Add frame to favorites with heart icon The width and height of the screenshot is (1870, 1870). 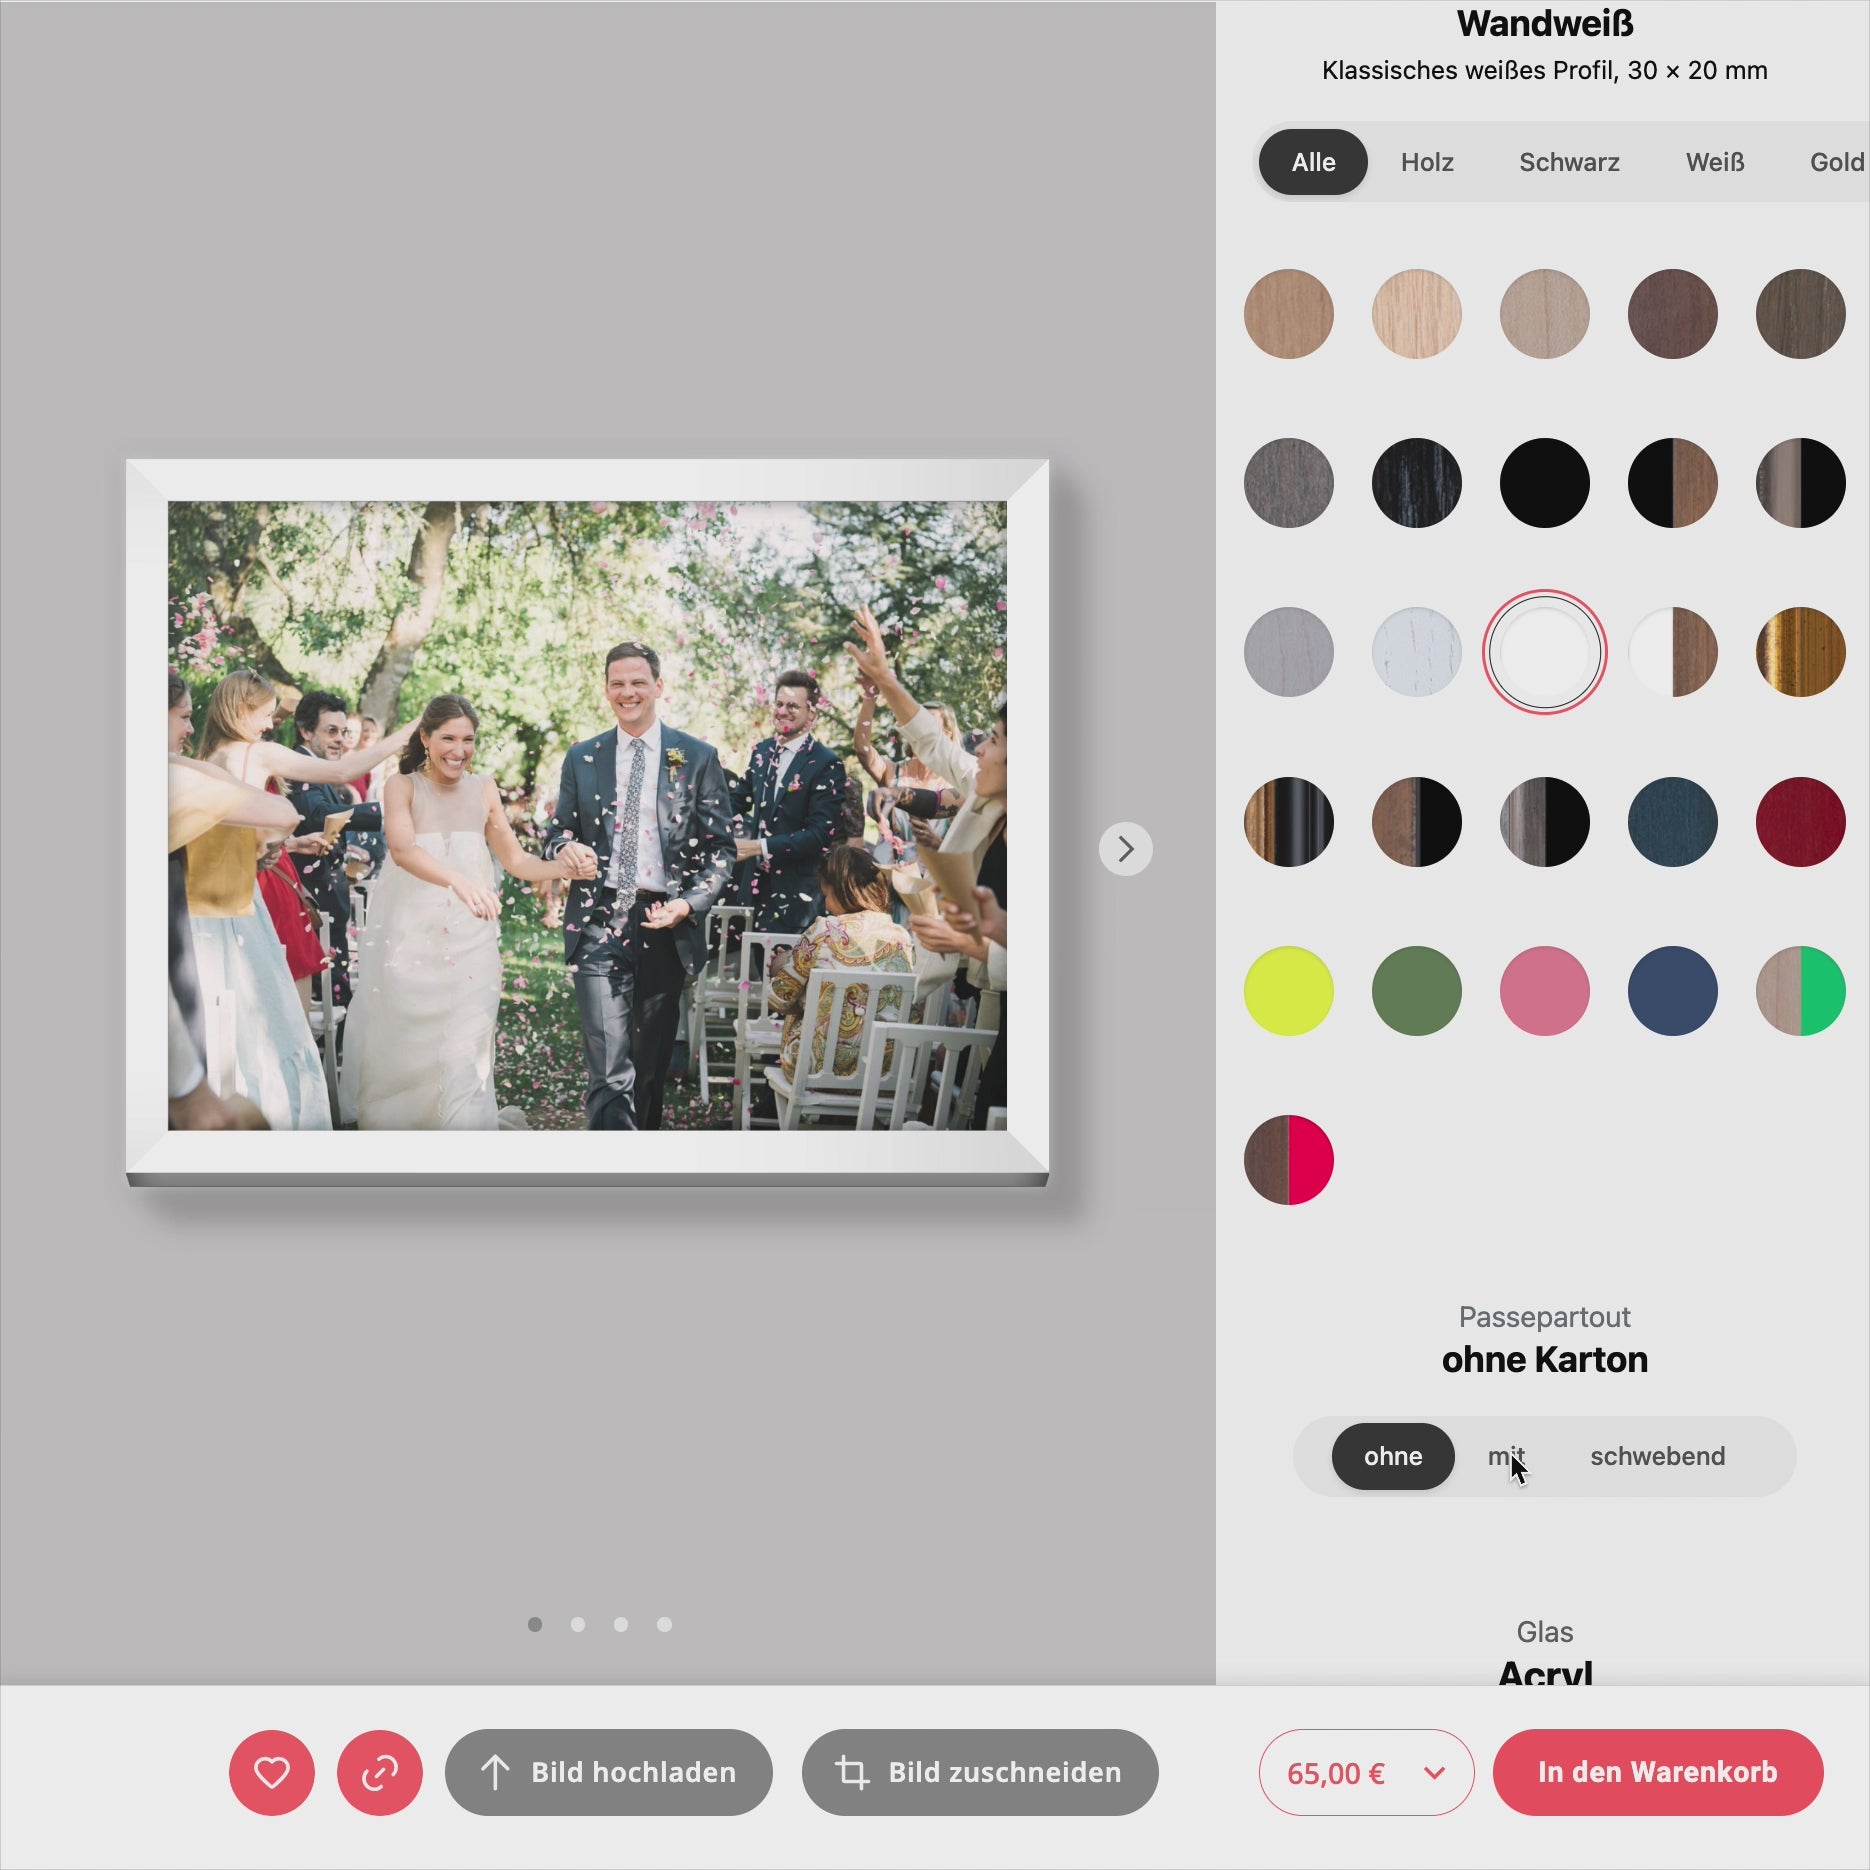click(x=271, y=1772)
